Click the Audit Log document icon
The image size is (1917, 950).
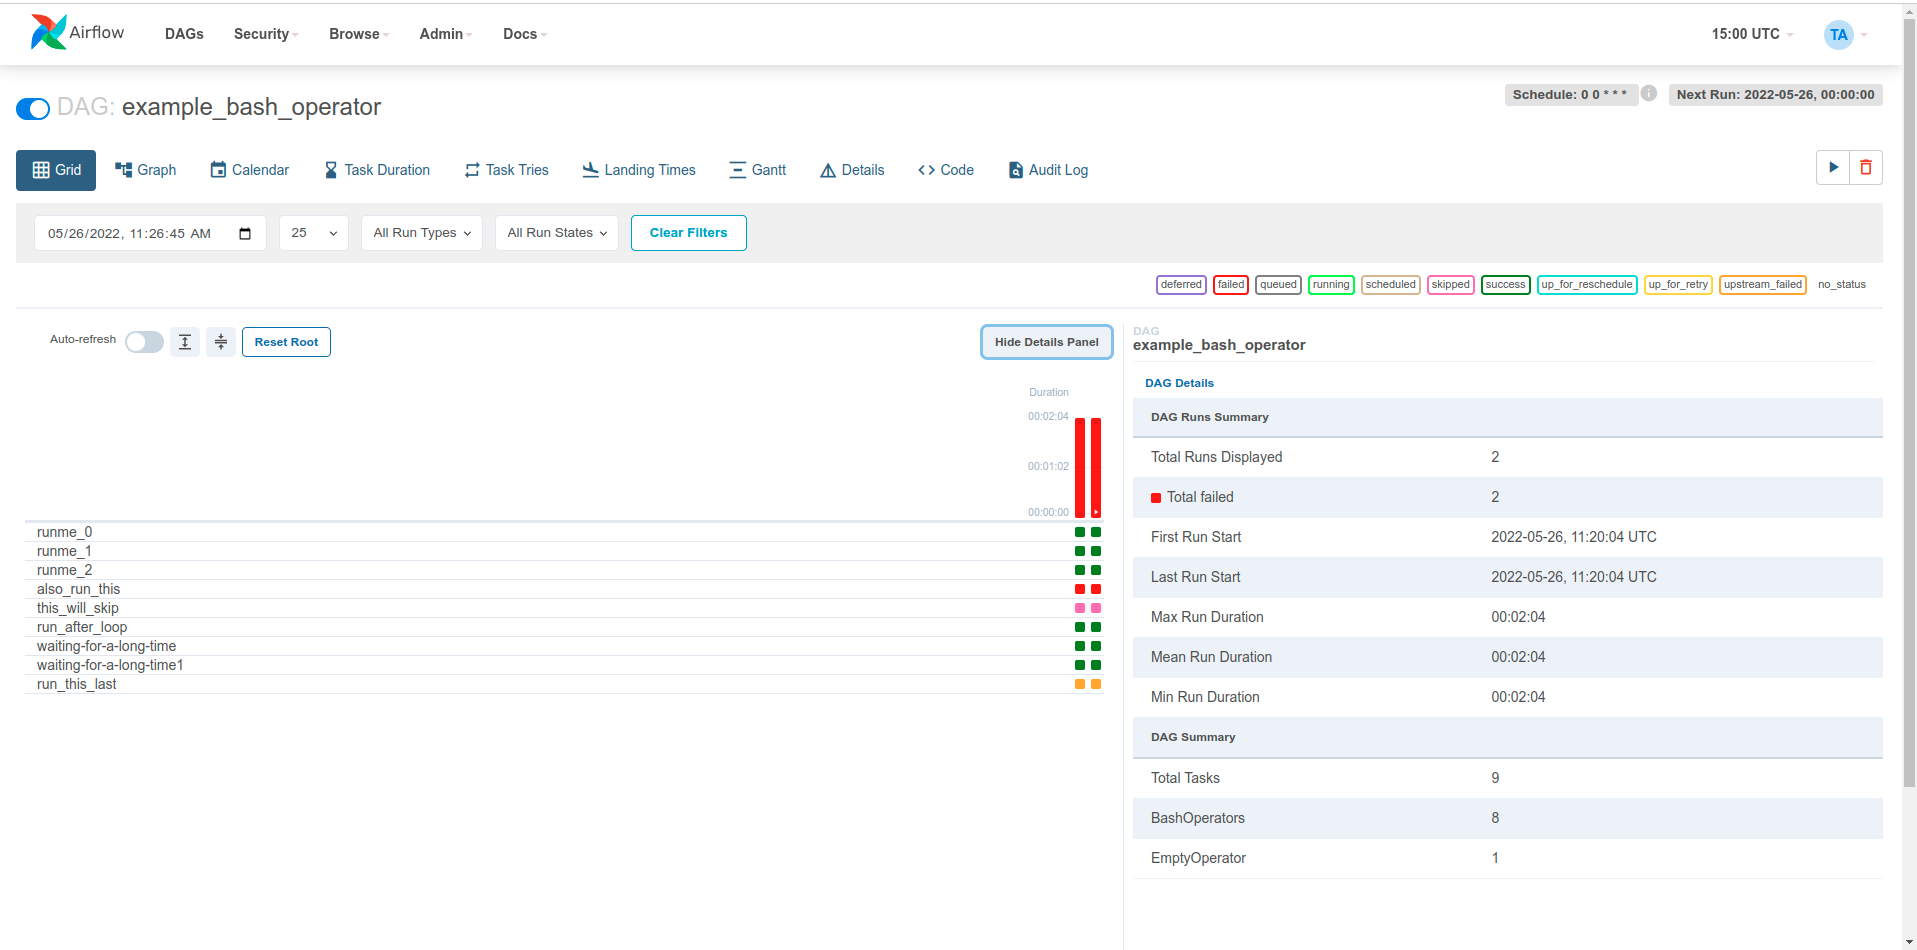coord(1016,170)
